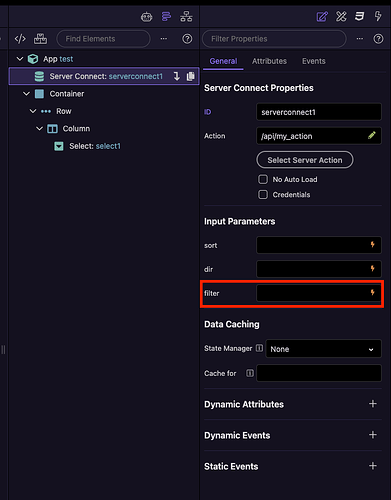The image size is (391, 500).
Task: Move serverconnect1 with the arrow icon
Action: point(177,76)
